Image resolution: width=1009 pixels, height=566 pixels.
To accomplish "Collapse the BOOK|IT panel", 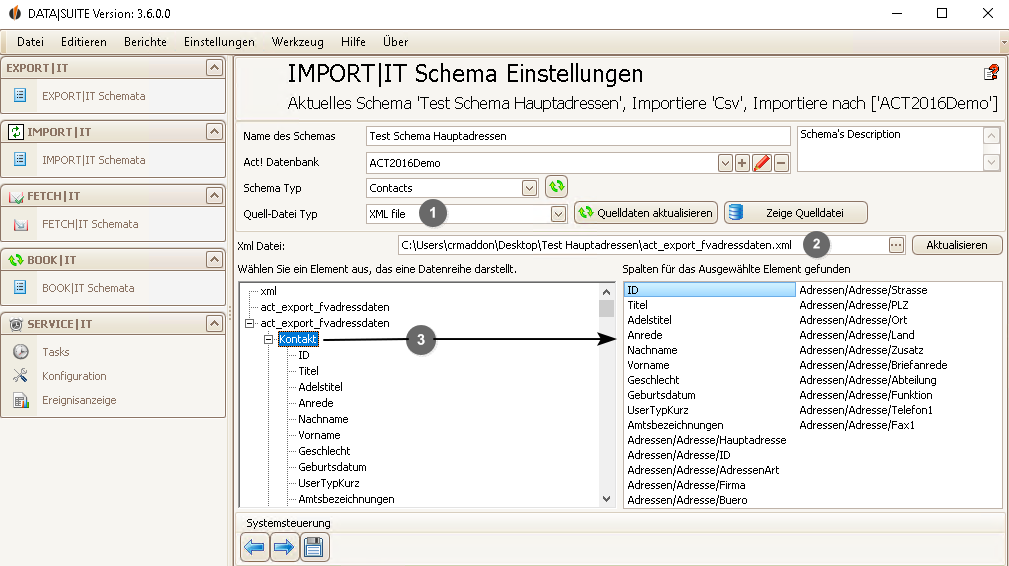I will tap(214, 259).
